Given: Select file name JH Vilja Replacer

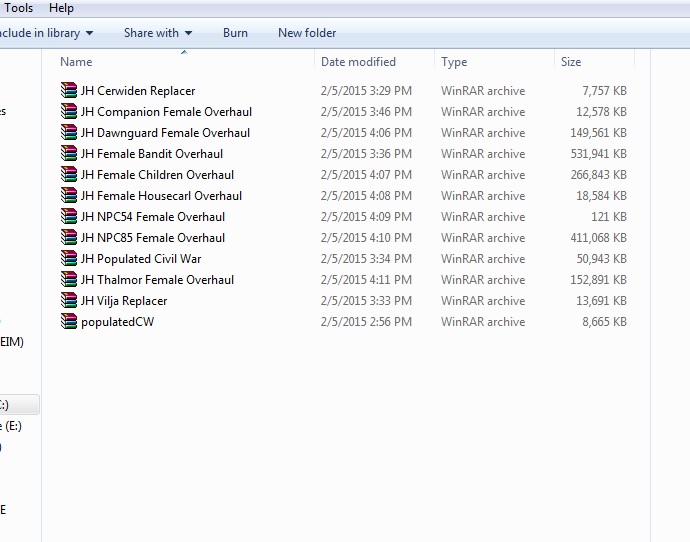Looking at the screenshot, I should [x=124, y=301].
